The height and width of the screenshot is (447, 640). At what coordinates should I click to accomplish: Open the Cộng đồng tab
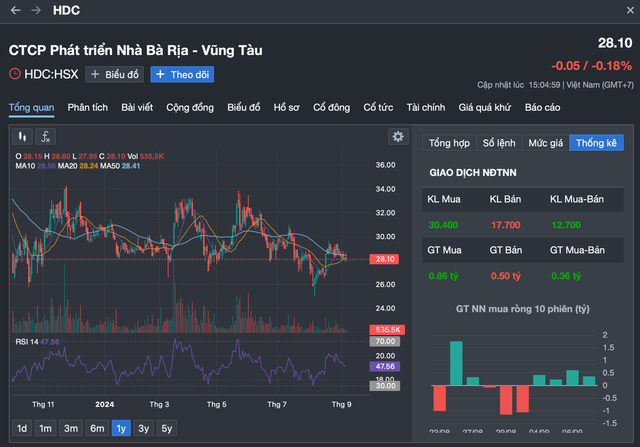click(190, 108)
